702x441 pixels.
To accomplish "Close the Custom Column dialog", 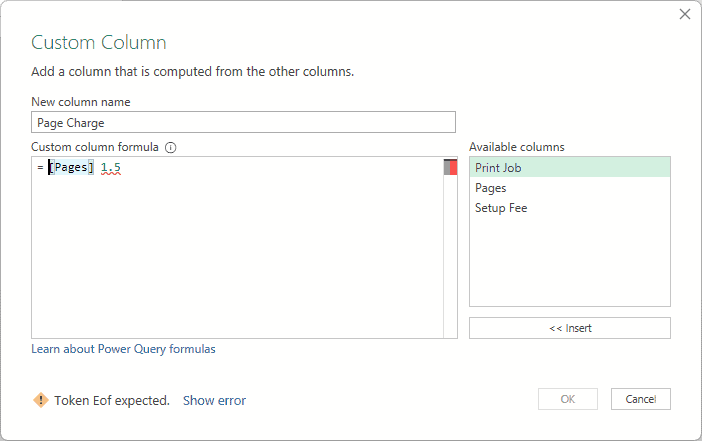I will pos(685,14).
